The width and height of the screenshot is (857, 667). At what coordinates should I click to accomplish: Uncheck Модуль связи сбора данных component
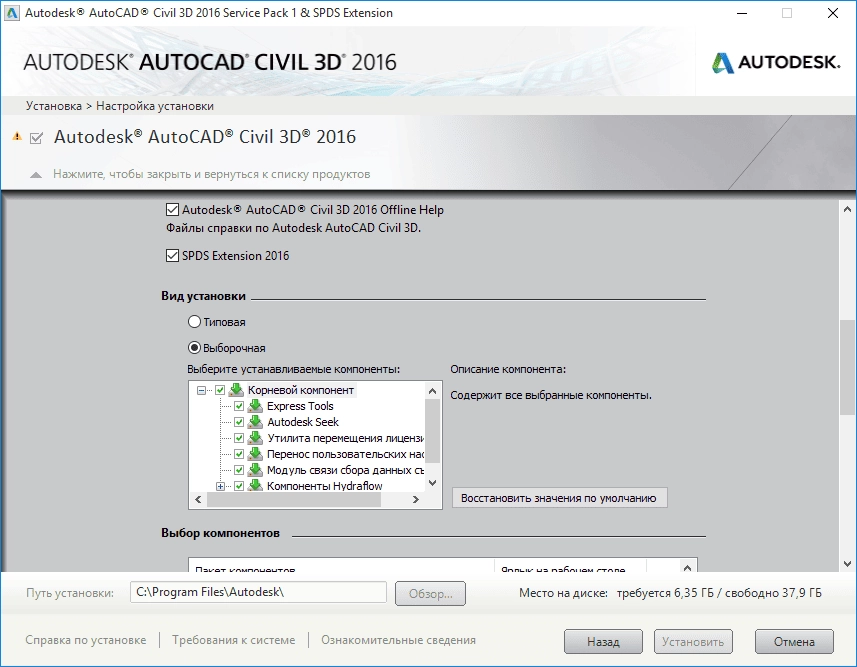click(x=239, y=470)
